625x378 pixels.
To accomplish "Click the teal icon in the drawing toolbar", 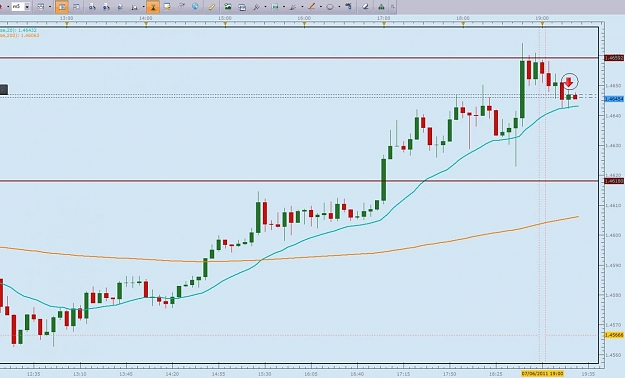I will point(275,7).
